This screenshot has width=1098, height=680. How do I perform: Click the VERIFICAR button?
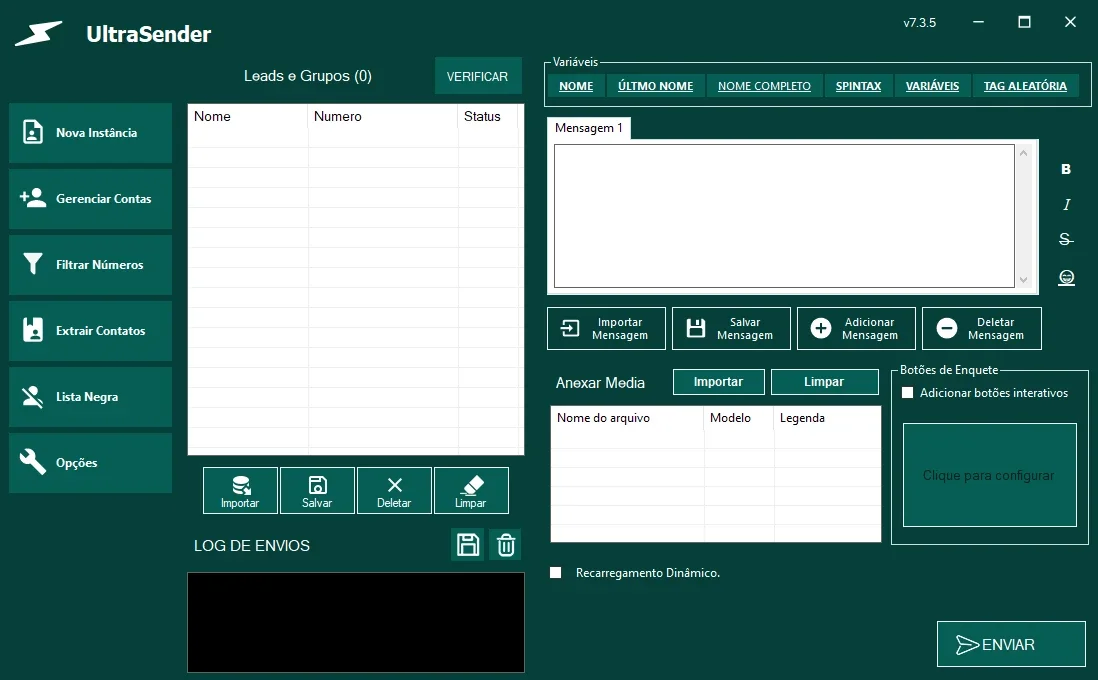[x=478, y=76]
